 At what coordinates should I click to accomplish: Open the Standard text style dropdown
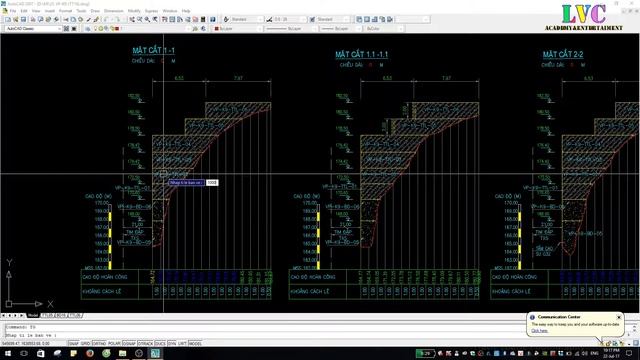pos(247,19)
